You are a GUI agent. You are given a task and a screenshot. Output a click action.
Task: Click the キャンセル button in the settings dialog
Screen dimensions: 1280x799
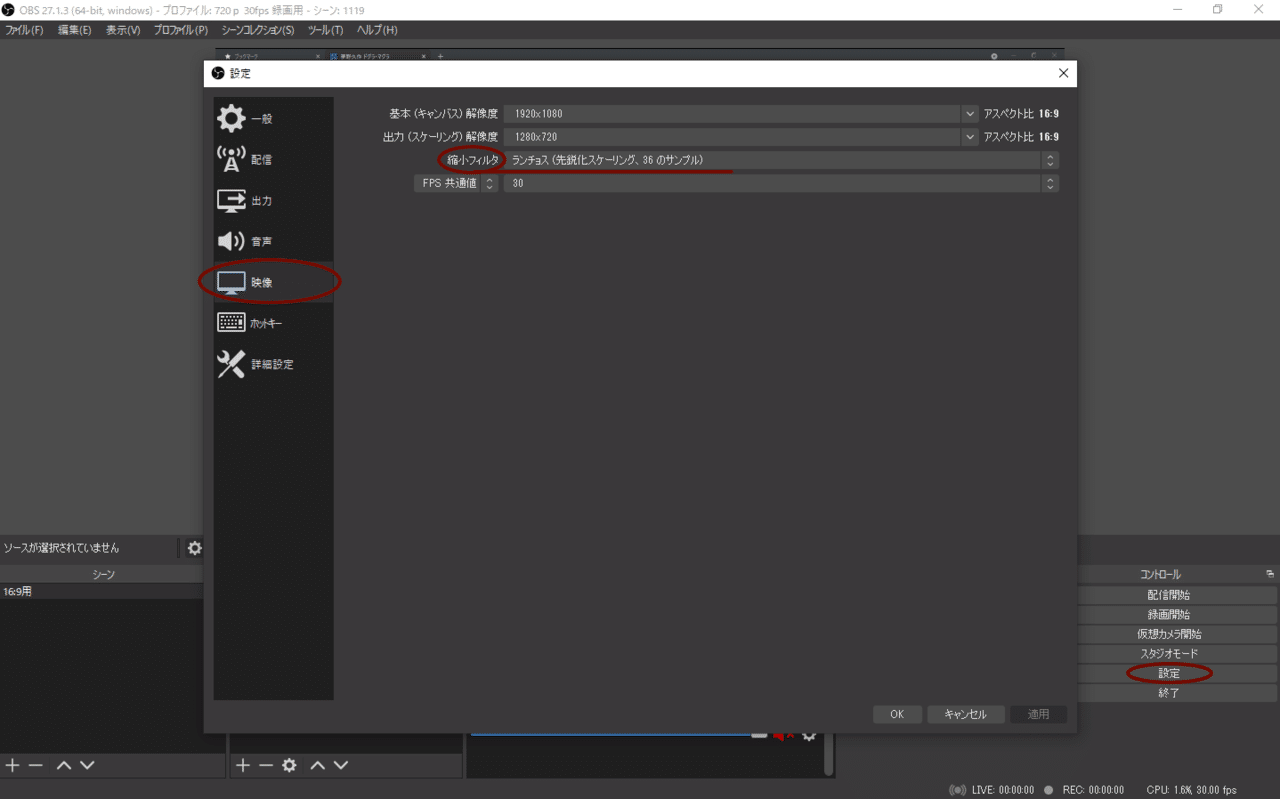point(965,714)
